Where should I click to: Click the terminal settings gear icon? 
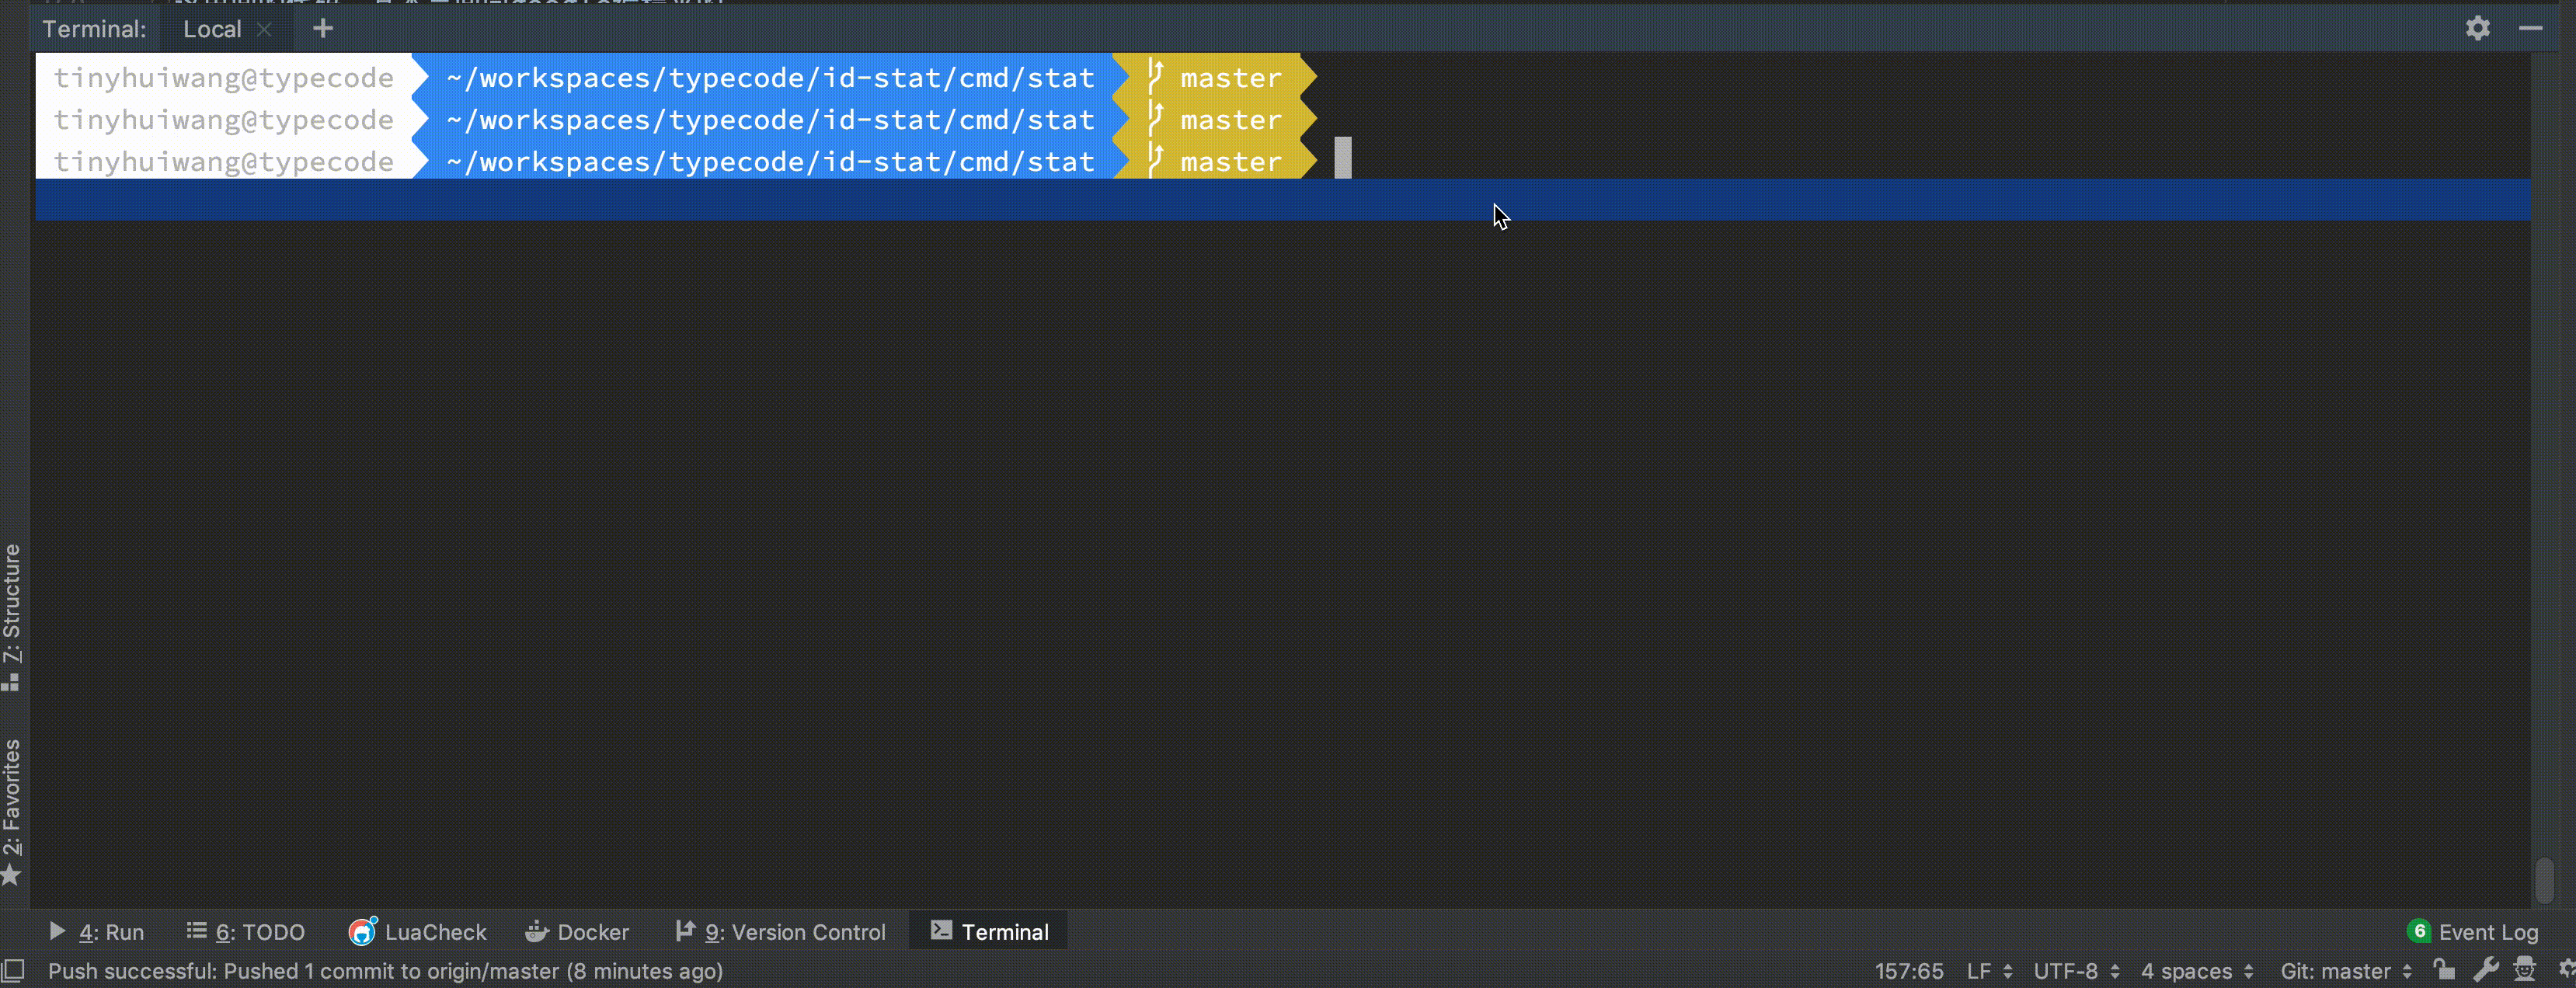pyautogui.click(x=2477, y=28)
